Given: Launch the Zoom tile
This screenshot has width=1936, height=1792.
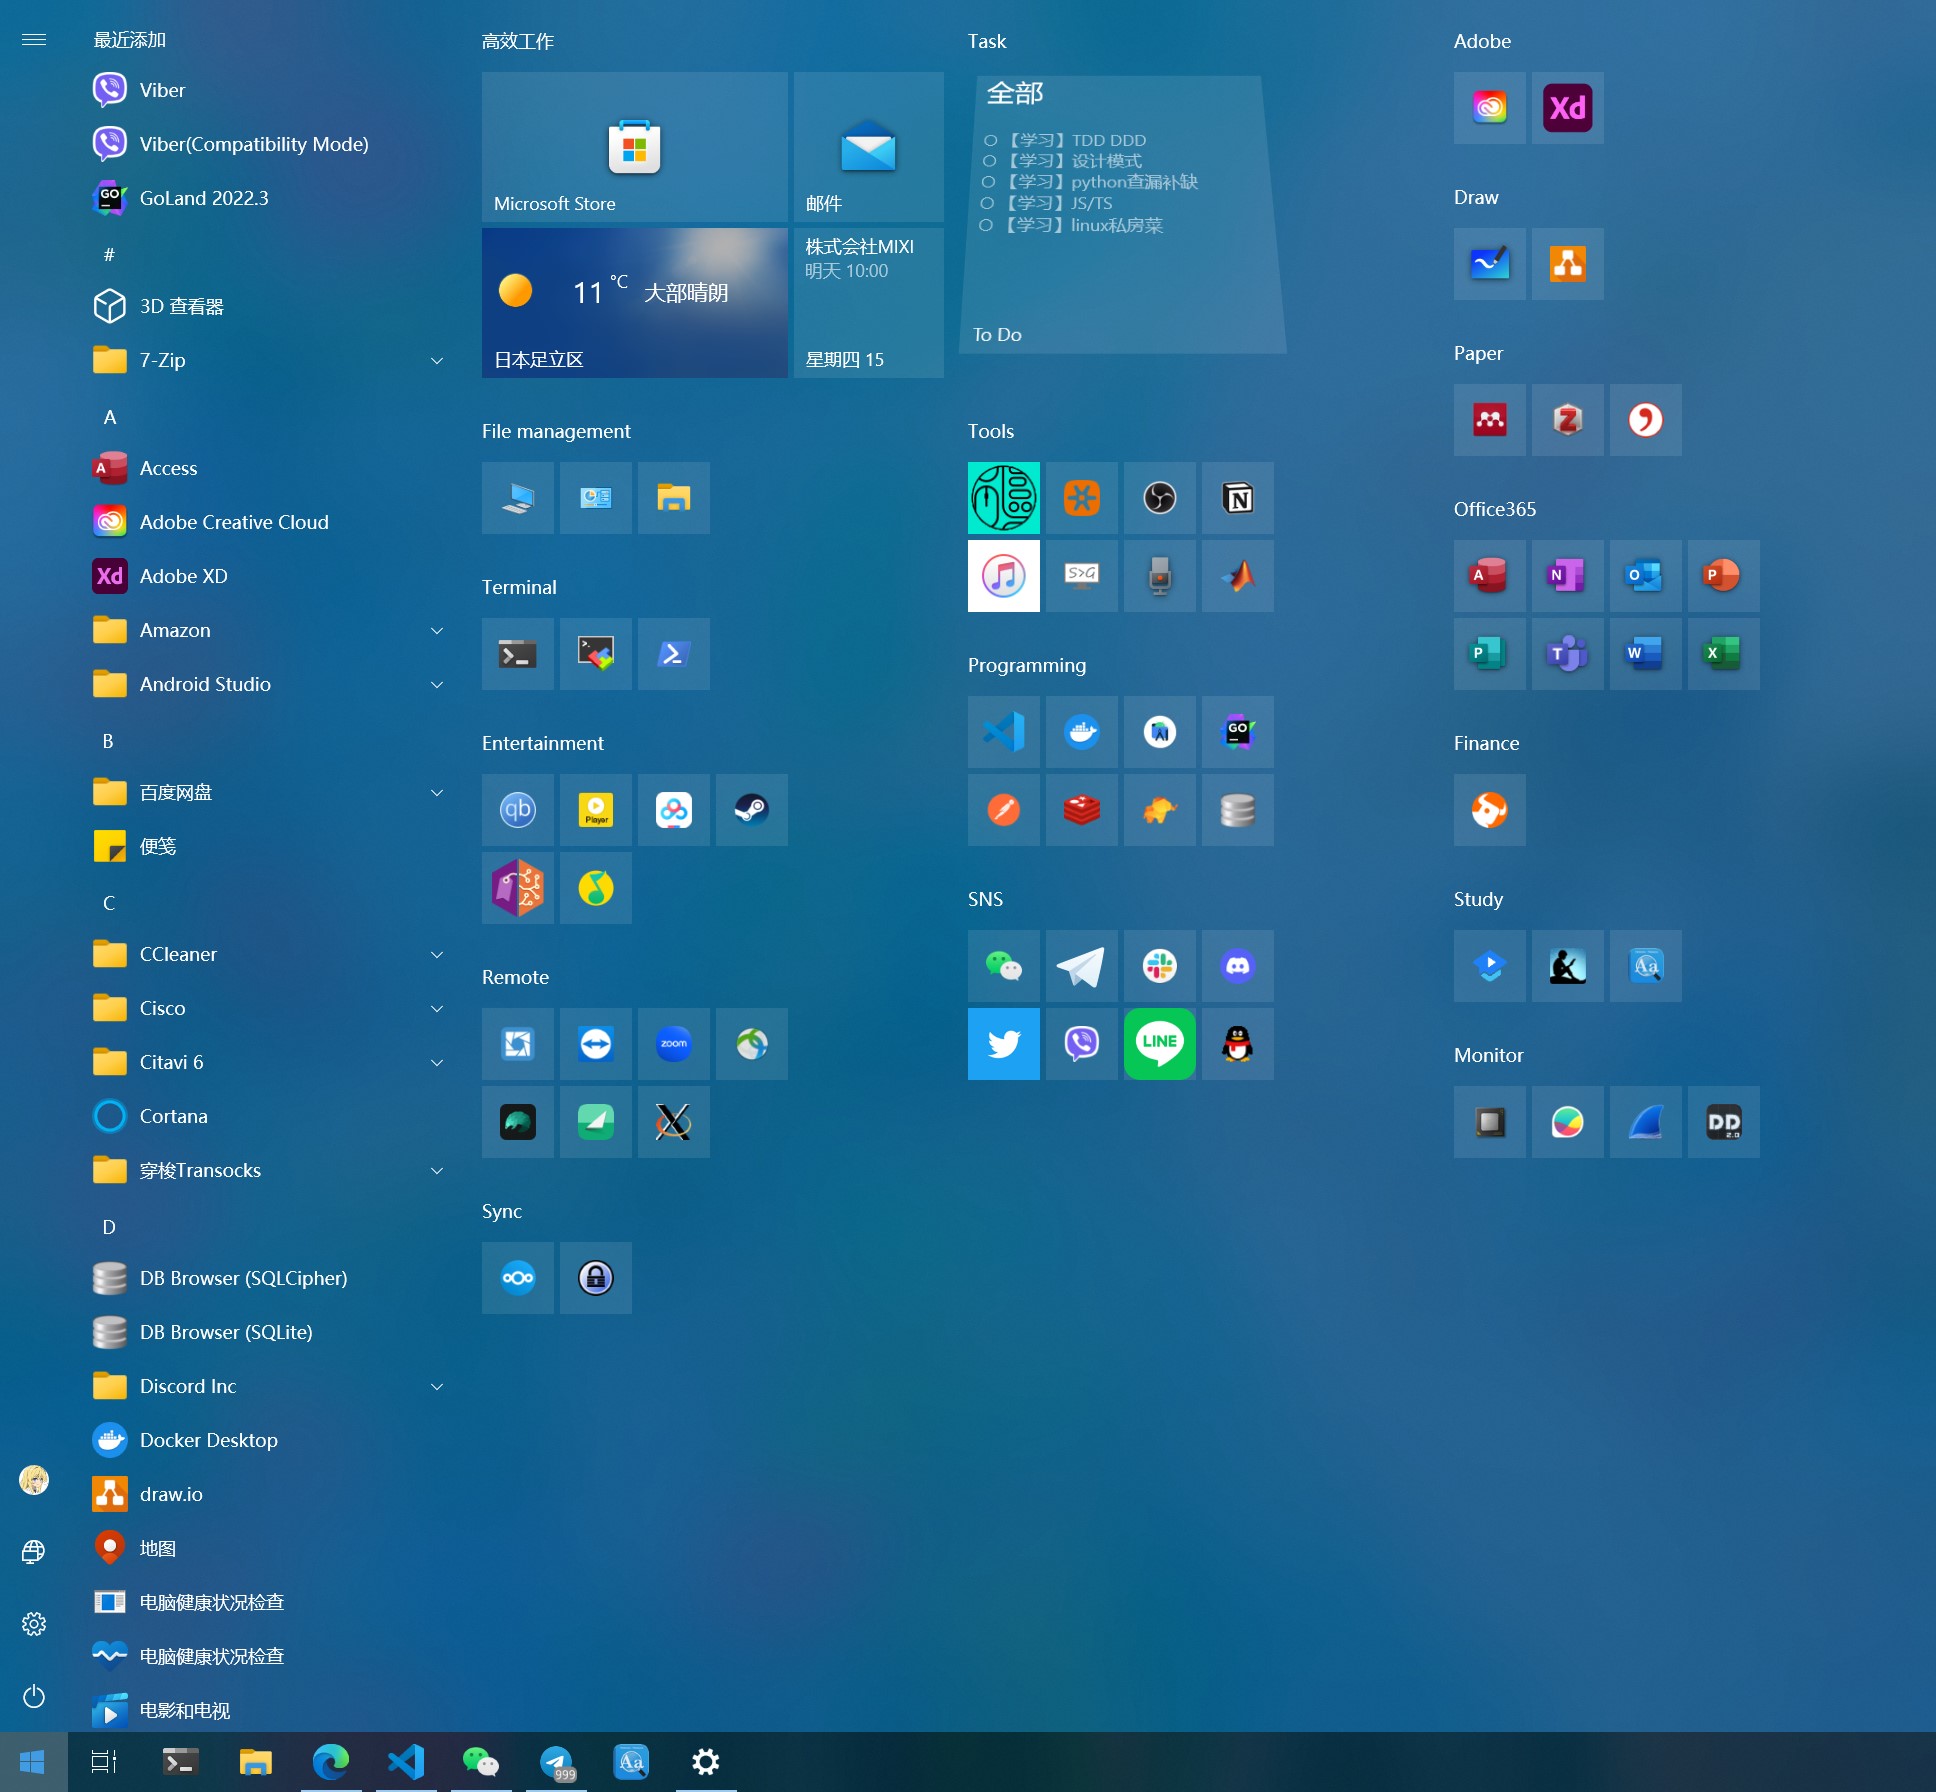Looking at the screenshot, I should click(673, 1044).
